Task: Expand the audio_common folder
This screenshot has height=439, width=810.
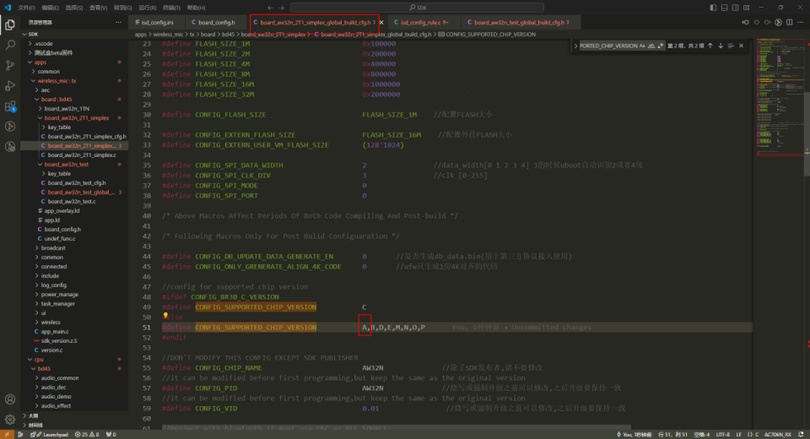Action: [x=37, y=378]
